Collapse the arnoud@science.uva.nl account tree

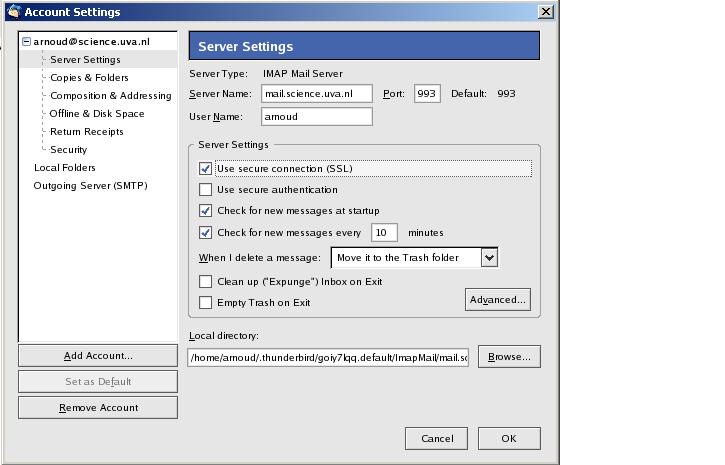coord(27,42)
